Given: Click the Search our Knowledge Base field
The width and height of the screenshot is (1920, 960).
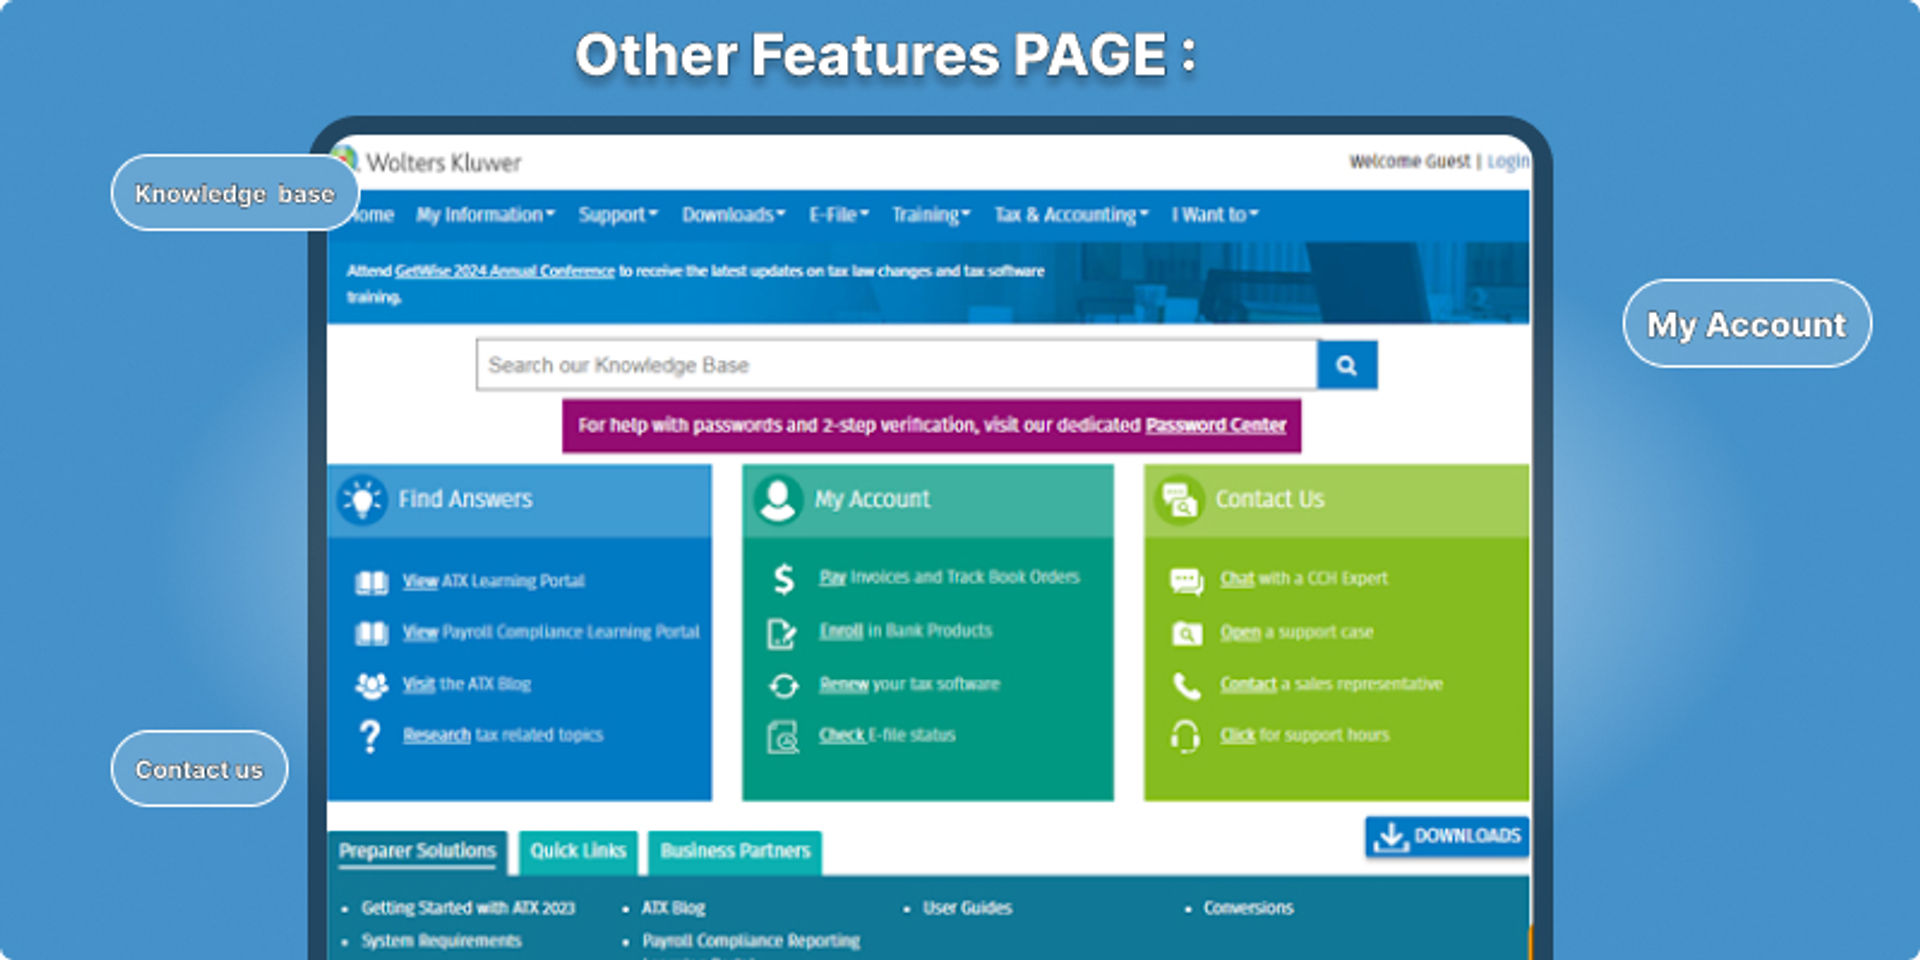Looking at the screenshot, I should pyautogui.click(x=897, y=365).
